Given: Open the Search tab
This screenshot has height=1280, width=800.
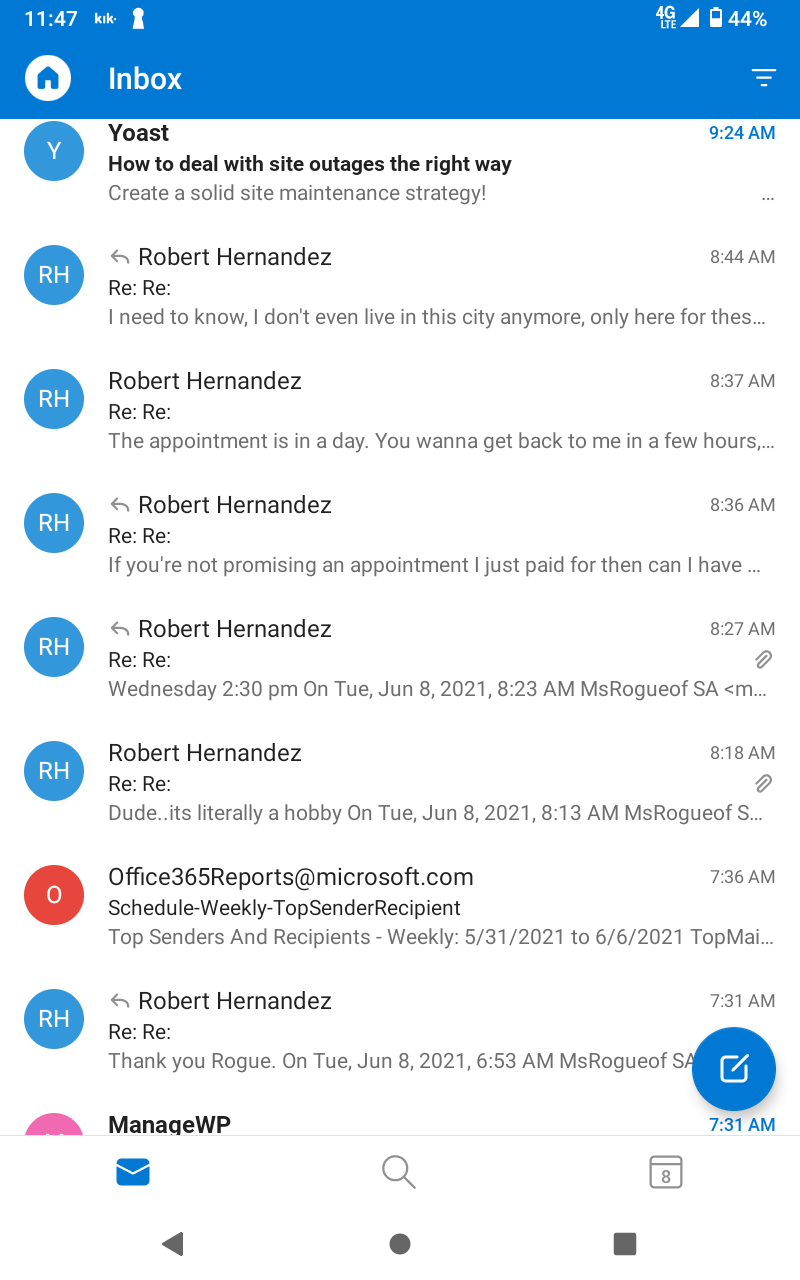Looking at the screenshot, I should pyautogui.click(x=399, y=1171).
